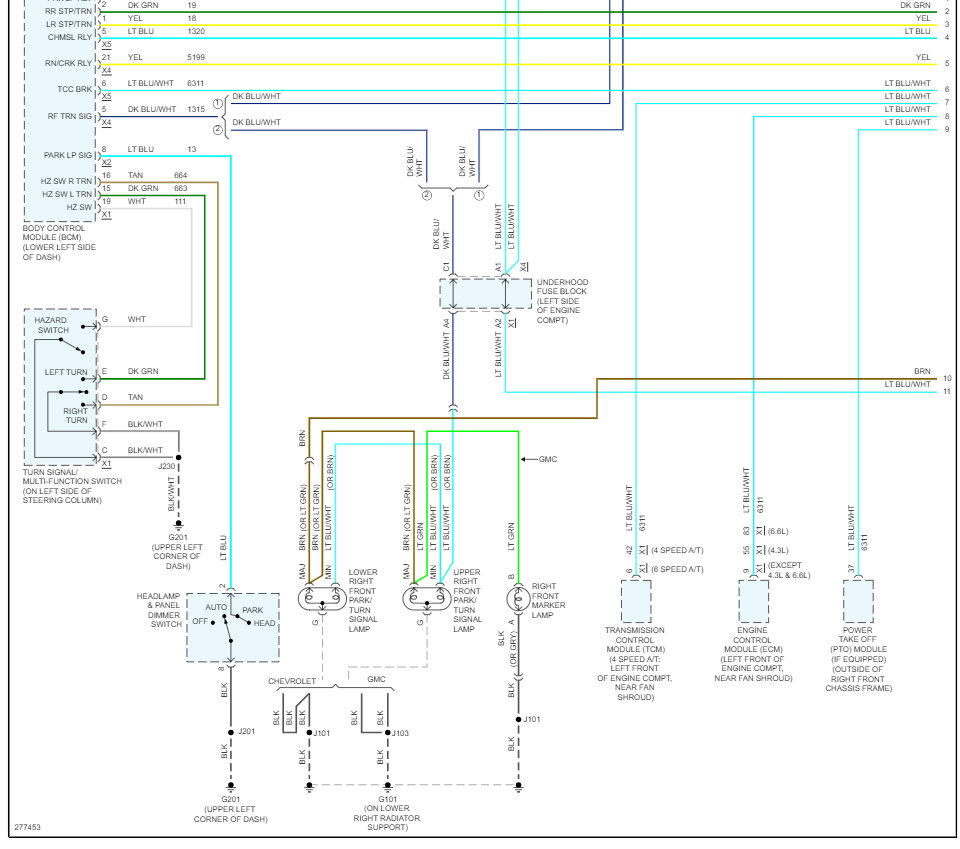Click the LR STP/TRN pin label

tap(69, 24)
